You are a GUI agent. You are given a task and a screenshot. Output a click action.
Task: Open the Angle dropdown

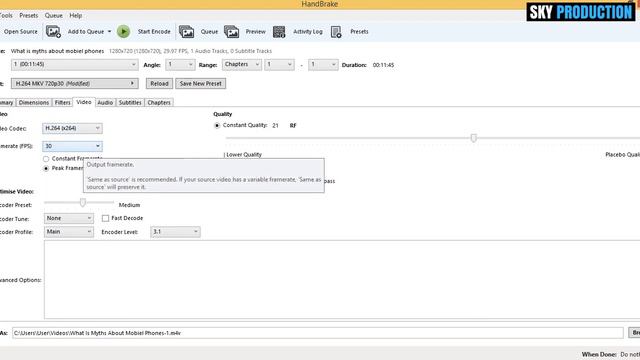(180, 64)
